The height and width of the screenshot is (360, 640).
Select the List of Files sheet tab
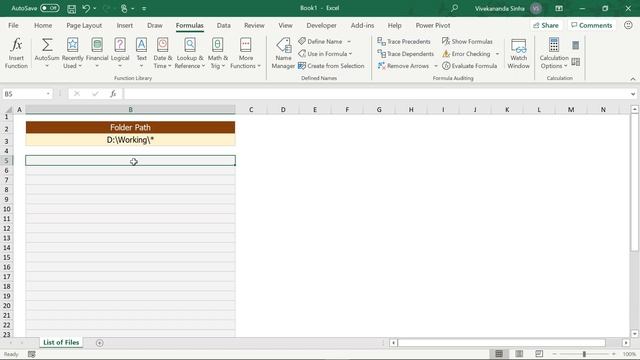(61, 342)
